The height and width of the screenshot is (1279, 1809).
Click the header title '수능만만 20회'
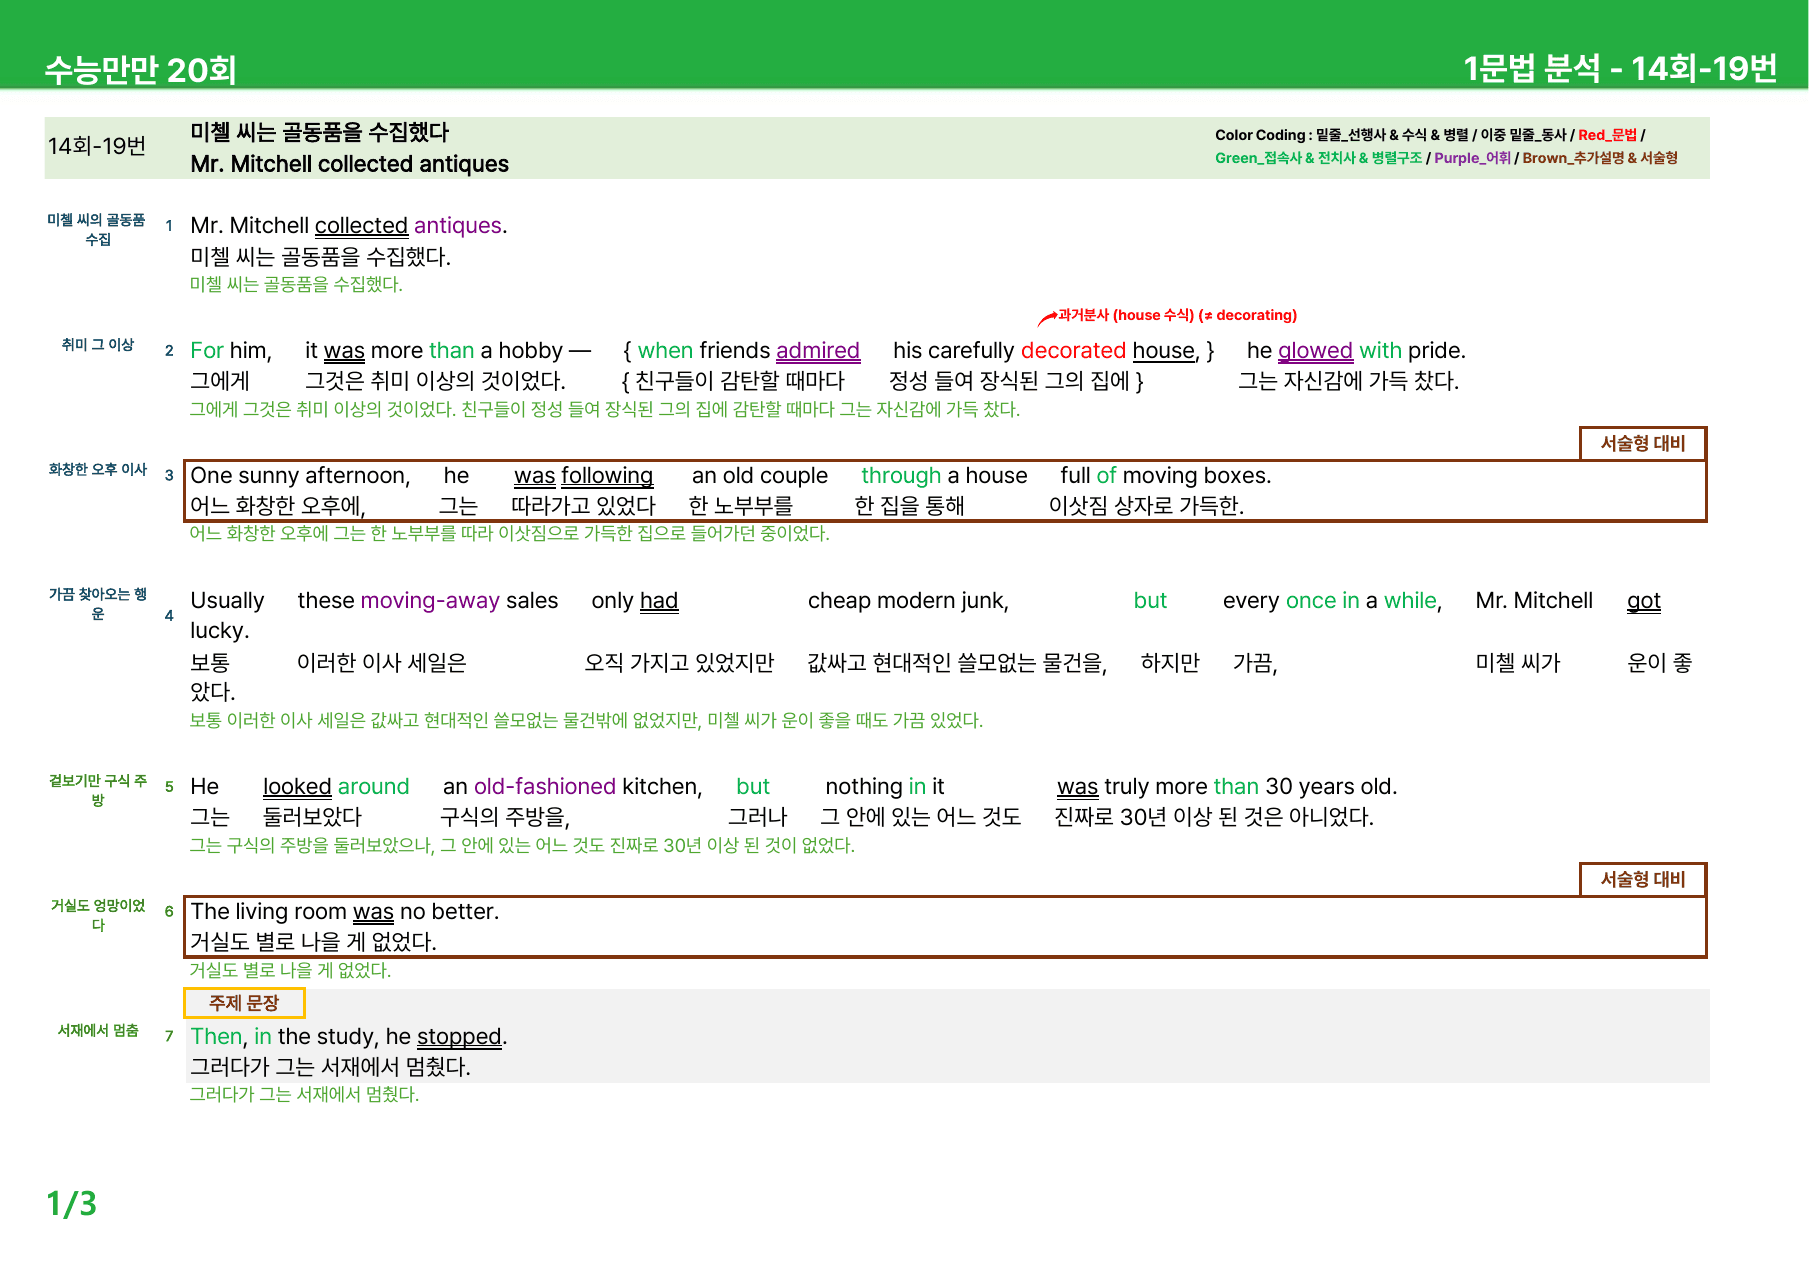coord(140,69)
